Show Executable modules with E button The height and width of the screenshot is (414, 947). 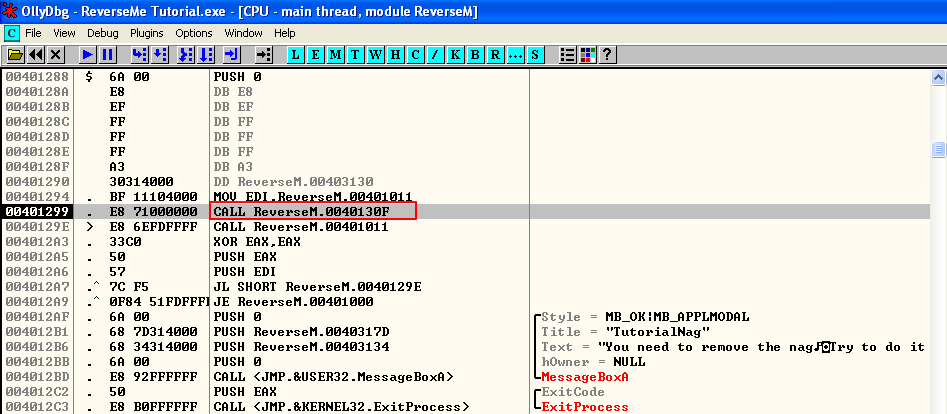(x=315, y=55)
